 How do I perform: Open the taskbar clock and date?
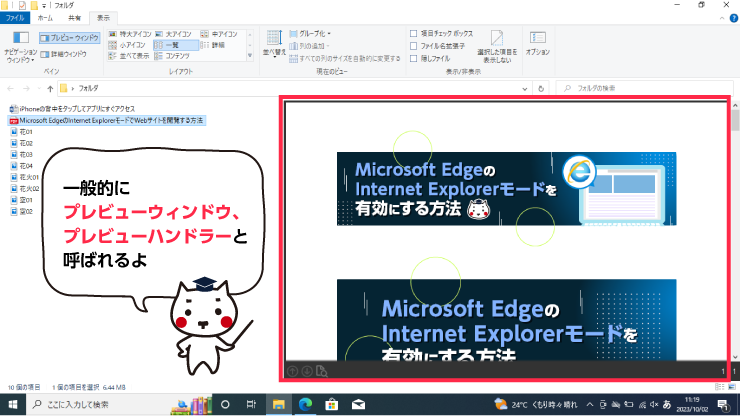[x=692, y=404]
